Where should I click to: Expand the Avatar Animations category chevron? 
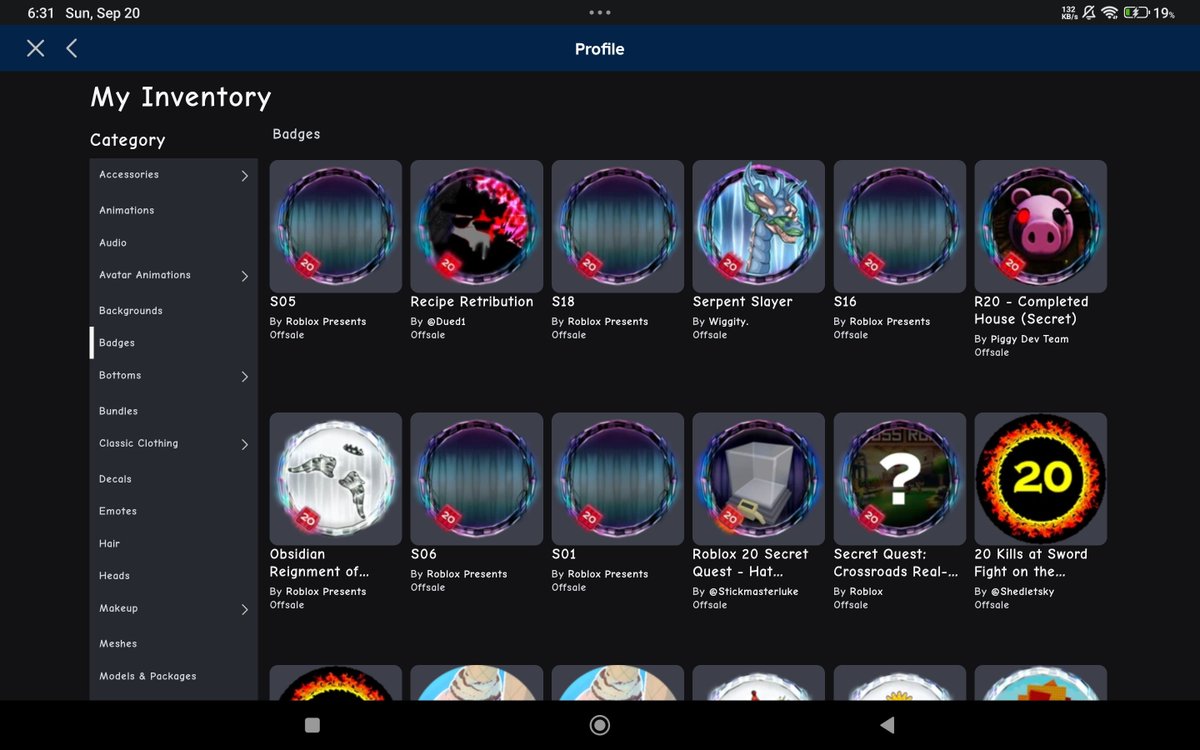point(244,276)
